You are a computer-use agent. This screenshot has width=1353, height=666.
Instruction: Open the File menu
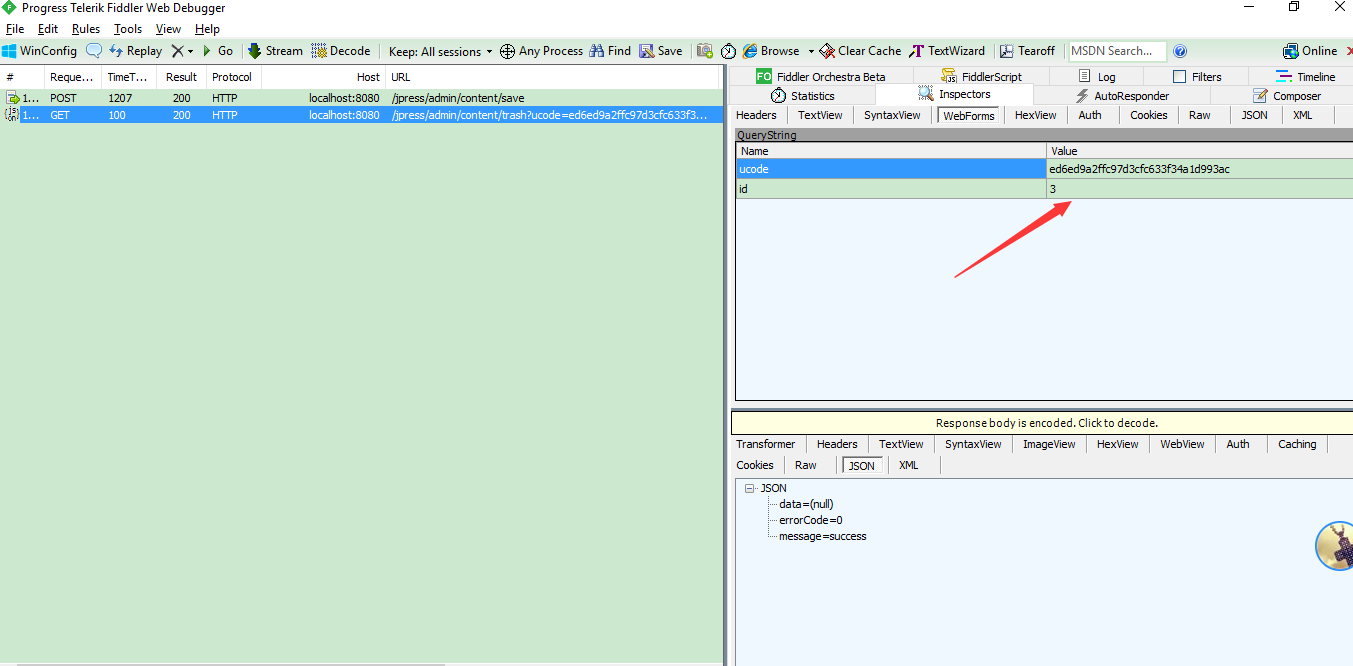pos(15,29)
